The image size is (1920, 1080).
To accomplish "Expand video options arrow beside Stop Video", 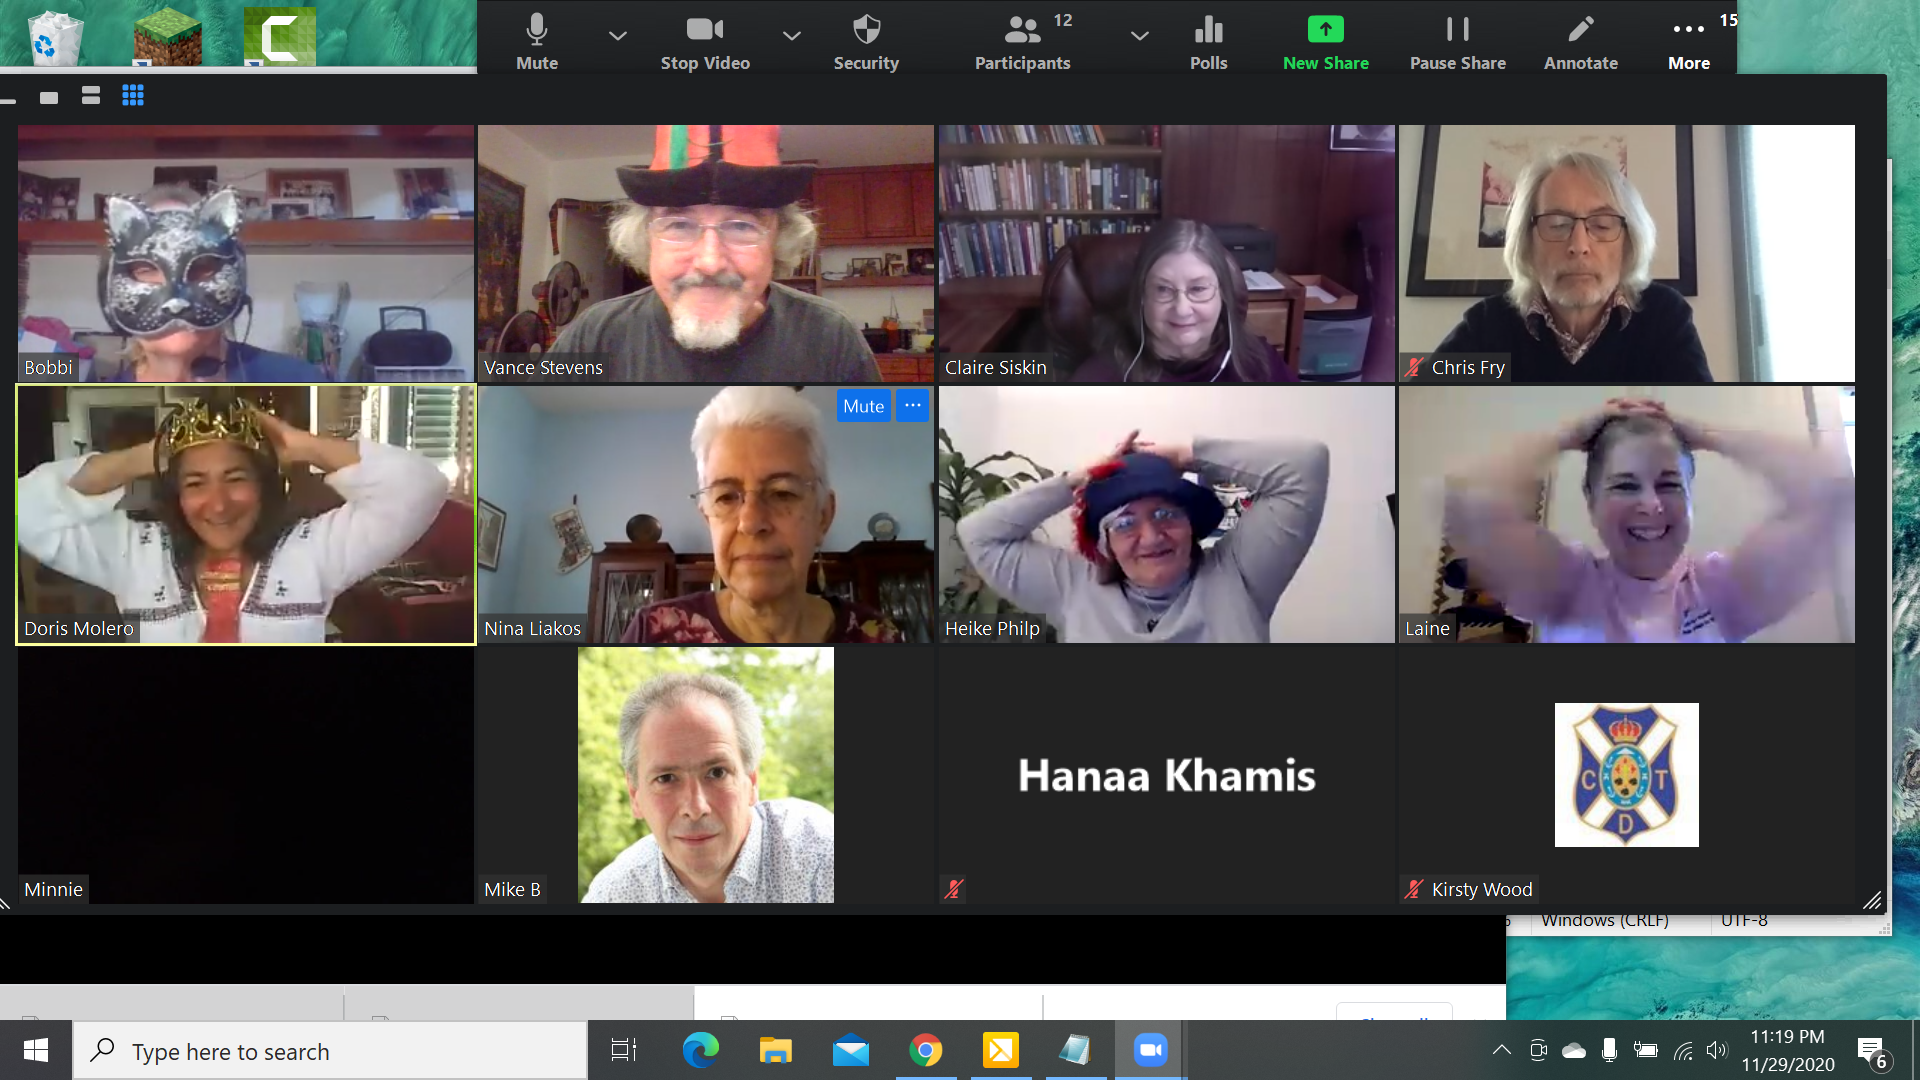I will [x=792, y=36].
